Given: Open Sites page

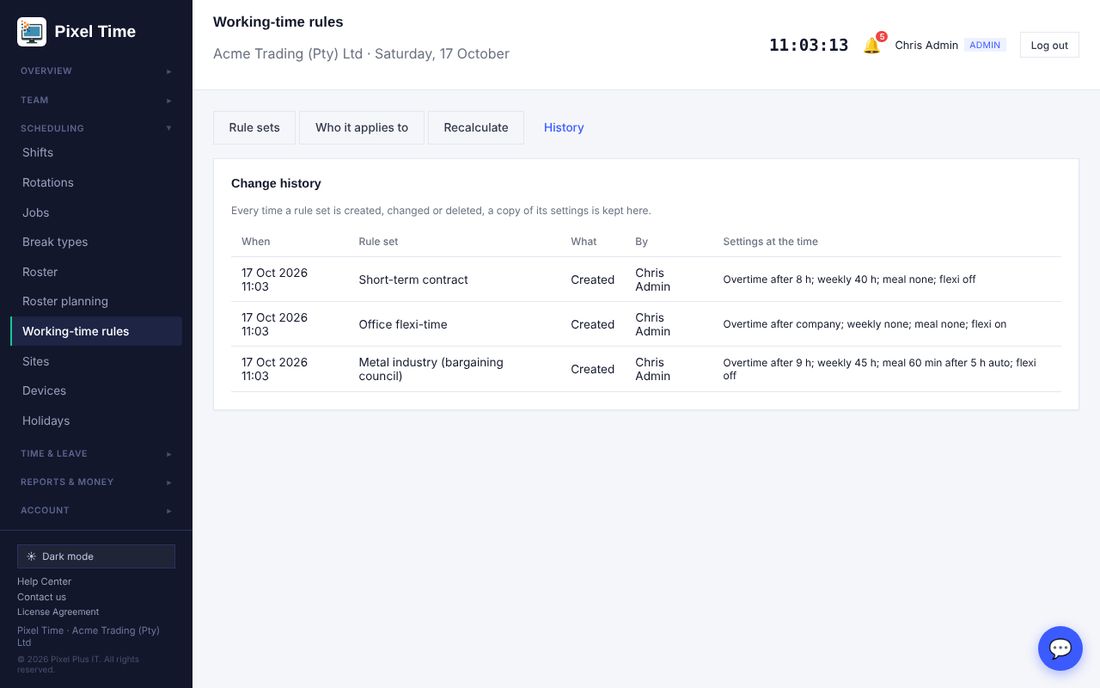Looking at the screenshot, I should pyautogui.click(x=96, y=361).
